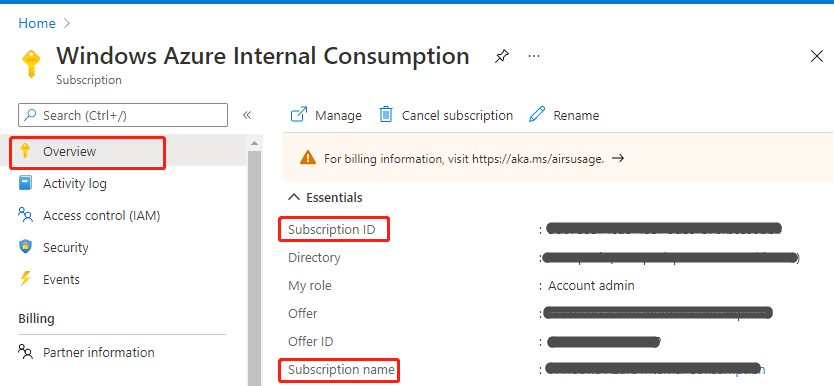Click the Partner information icon
The image size is (834, 386).
pos(25,351)
